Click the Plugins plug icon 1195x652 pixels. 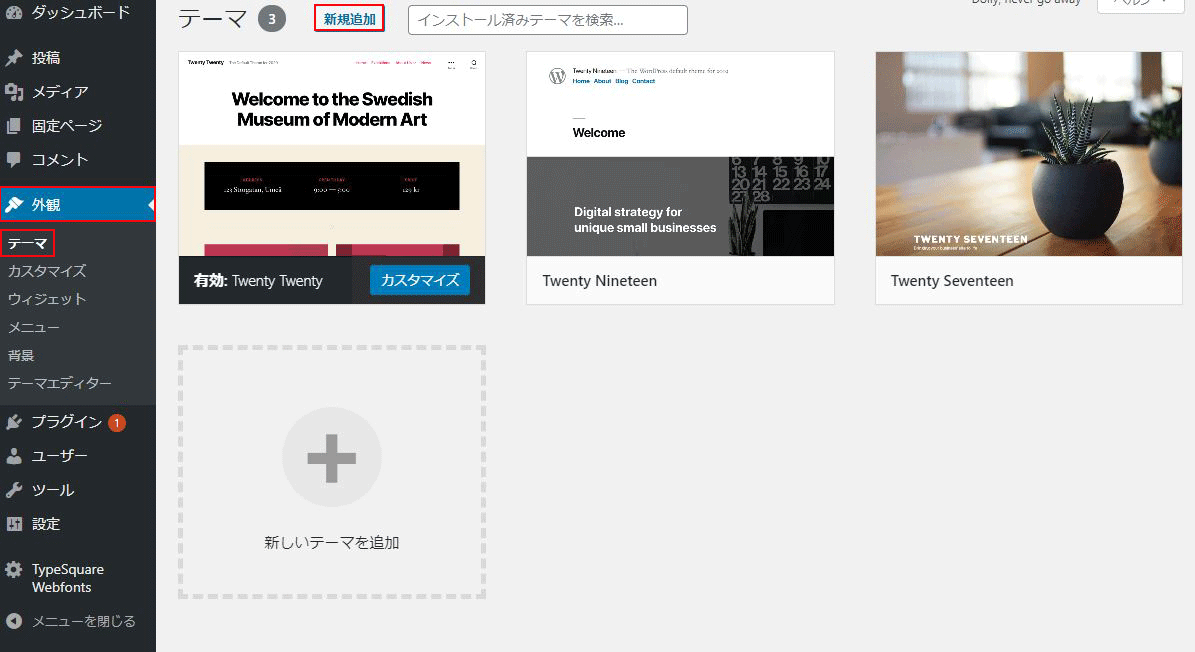tap(14, 422)
